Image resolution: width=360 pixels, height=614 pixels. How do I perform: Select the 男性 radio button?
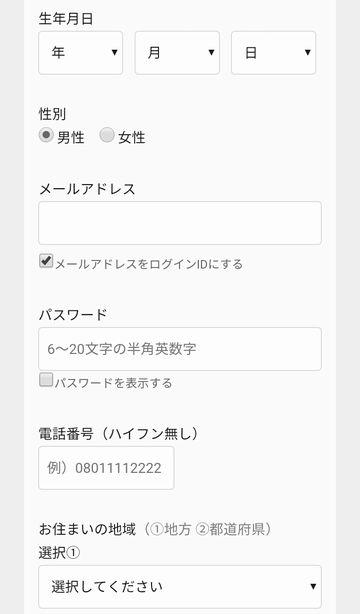click(x=46, y=135)
